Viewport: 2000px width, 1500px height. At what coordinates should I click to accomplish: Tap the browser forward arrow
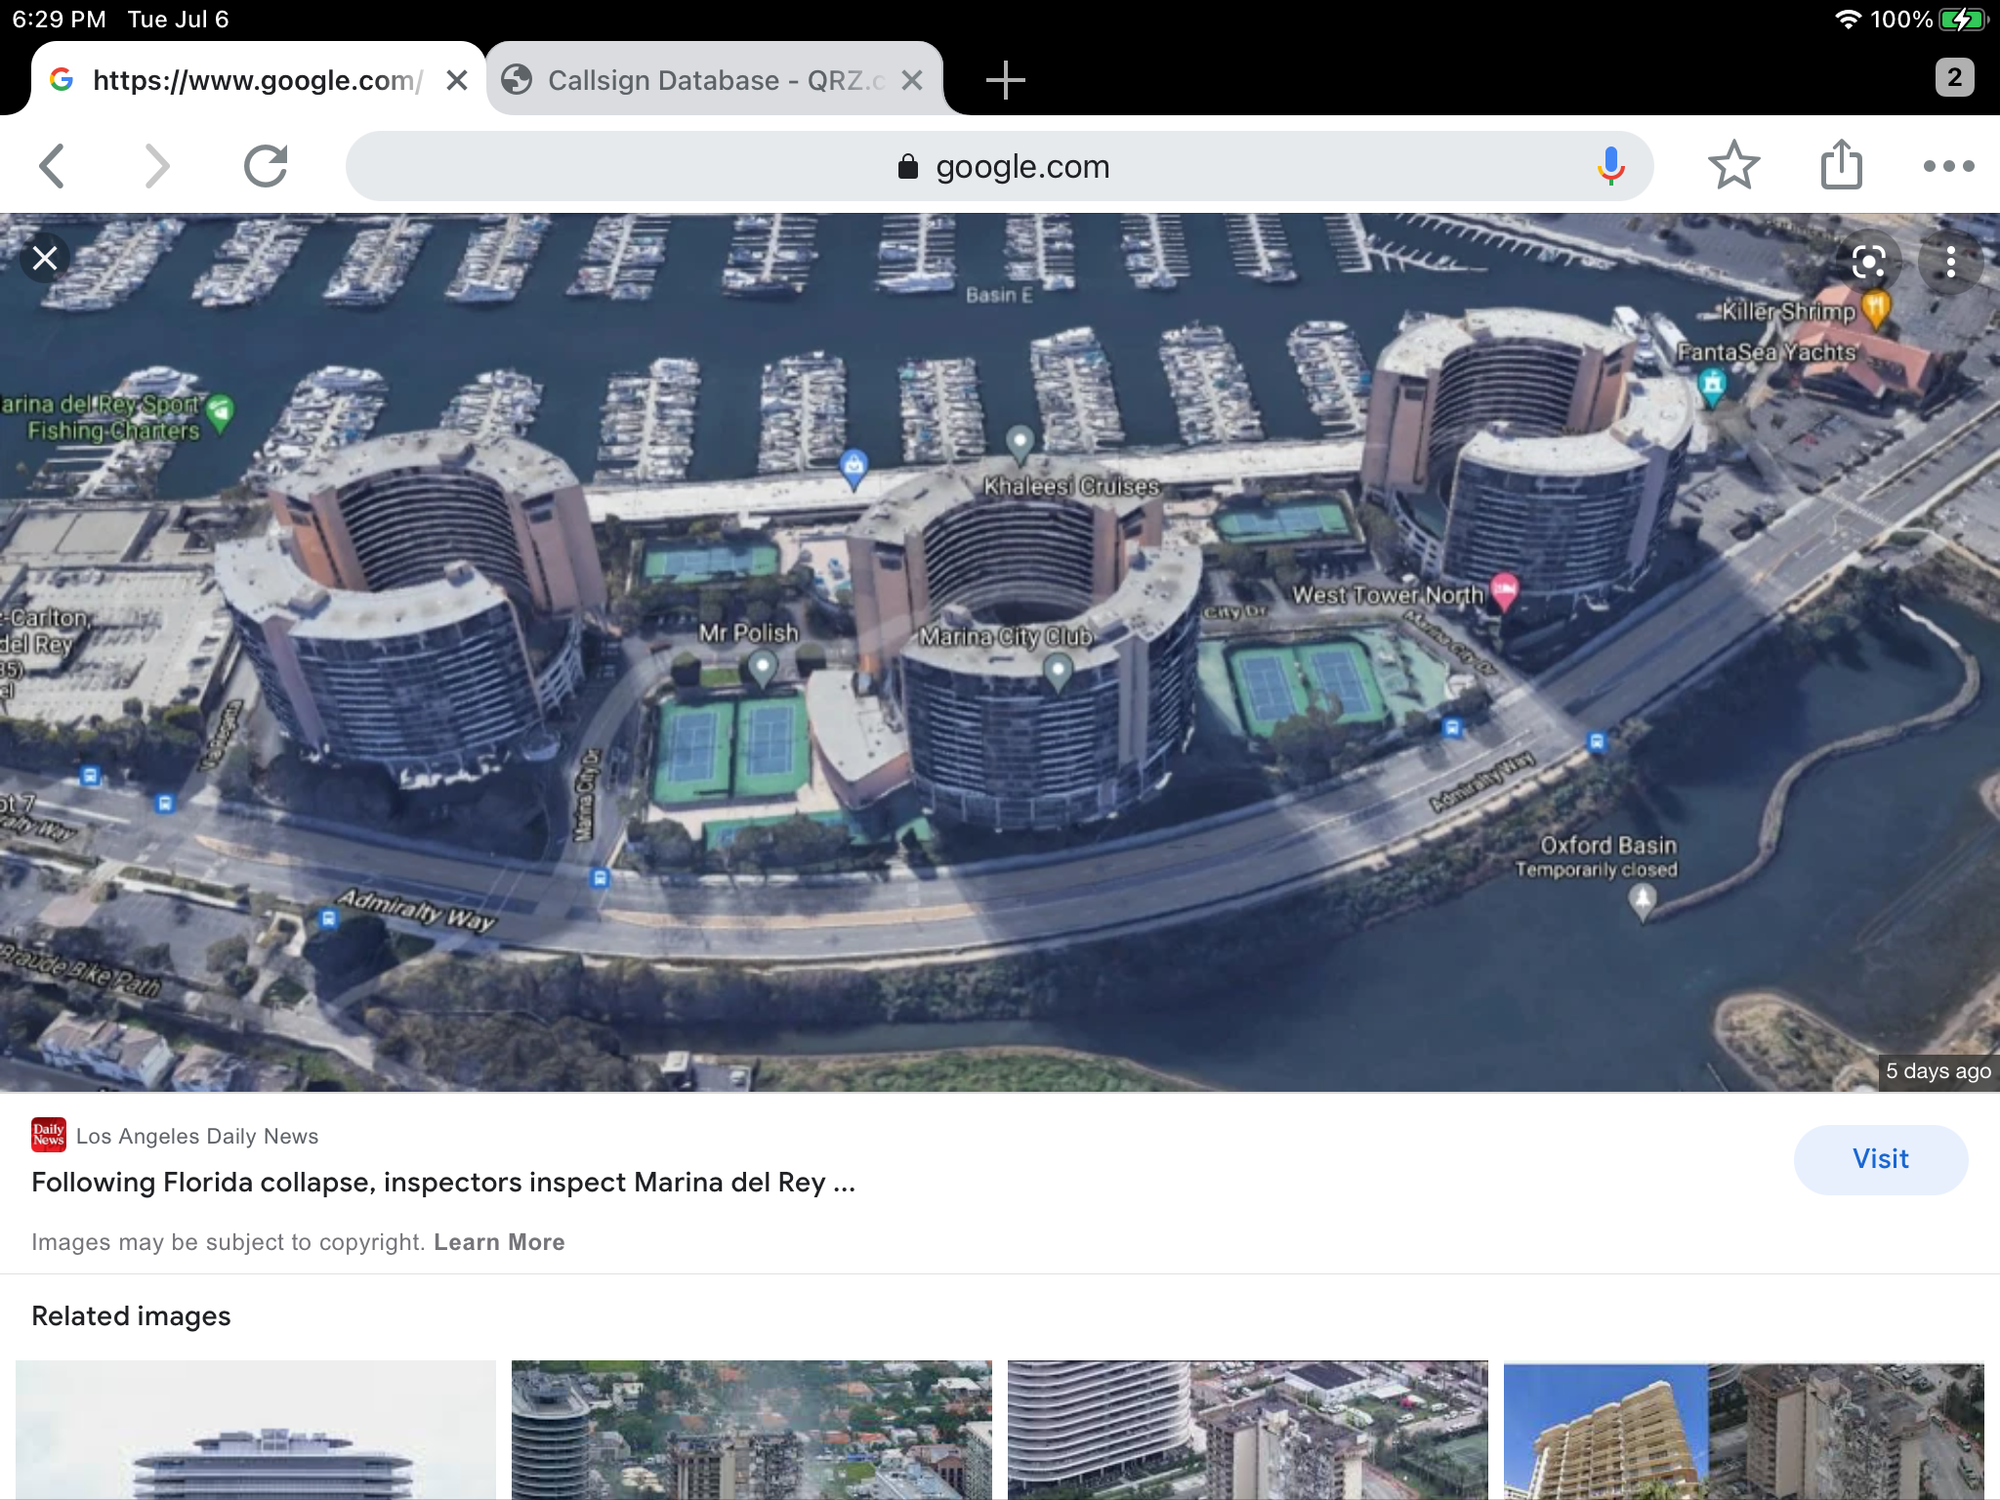tap(157, 166)
